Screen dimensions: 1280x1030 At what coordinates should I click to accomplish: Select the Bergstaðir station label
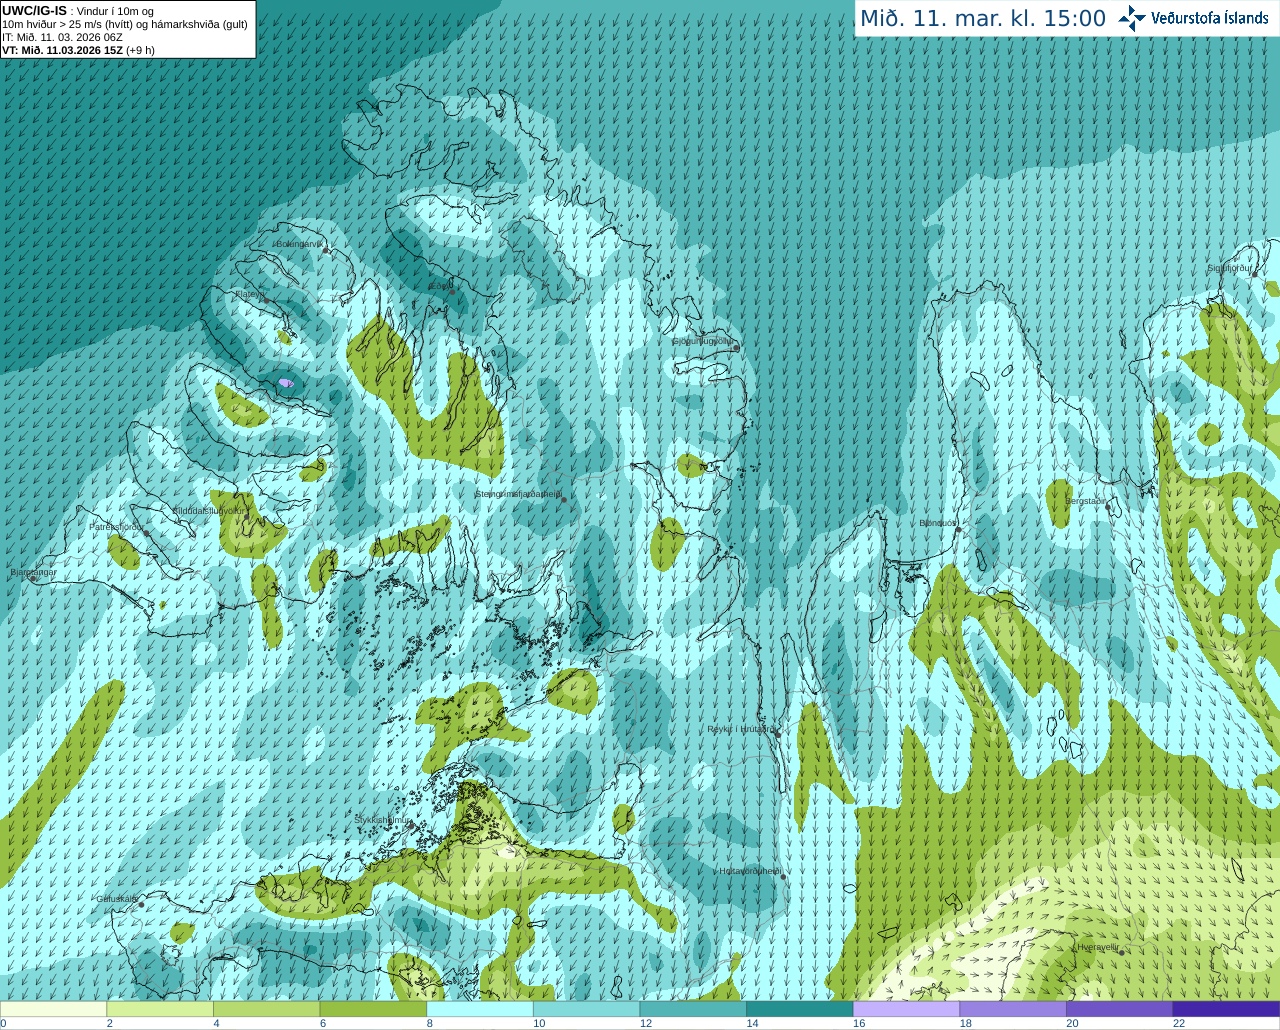(x=1086, y=501)
